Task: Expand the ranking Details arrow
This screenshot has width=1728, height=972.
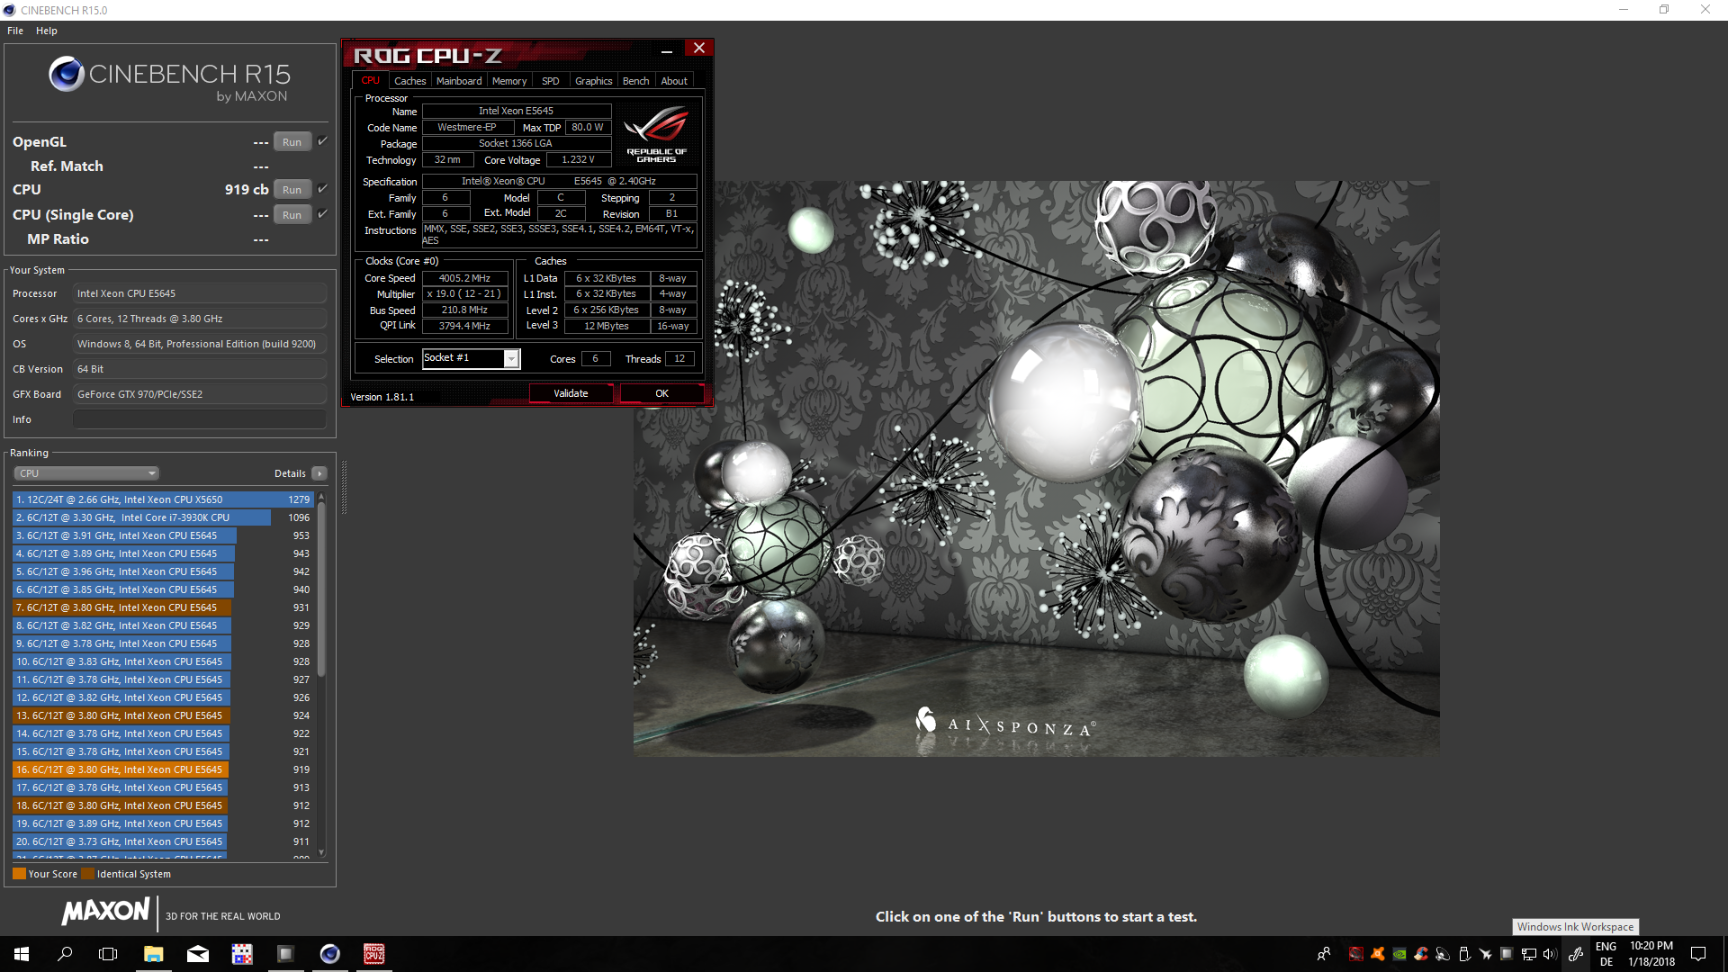Action: tap(319, 473)
